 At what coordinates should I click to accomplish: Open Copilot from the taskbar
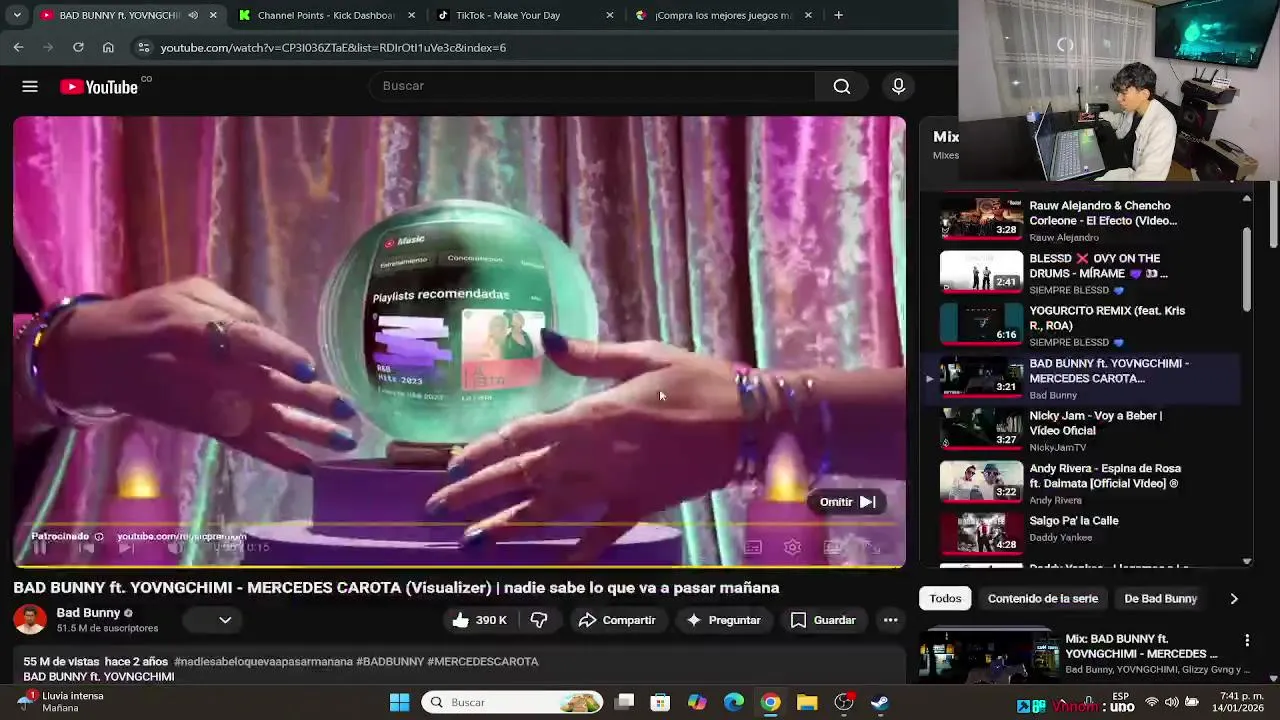pos(697,702)
